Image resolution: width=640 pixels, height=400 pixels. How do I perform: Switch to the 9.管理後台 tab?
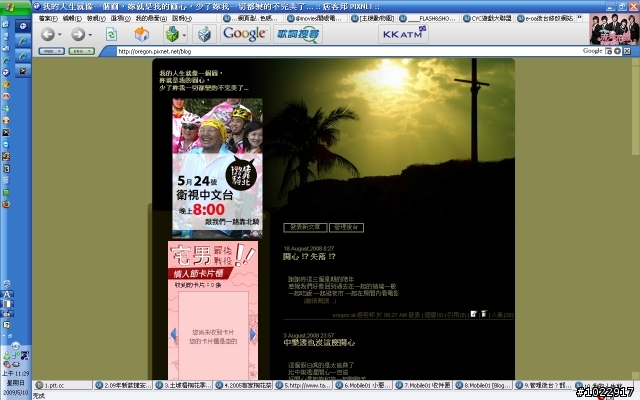click(x=543, y=385)
